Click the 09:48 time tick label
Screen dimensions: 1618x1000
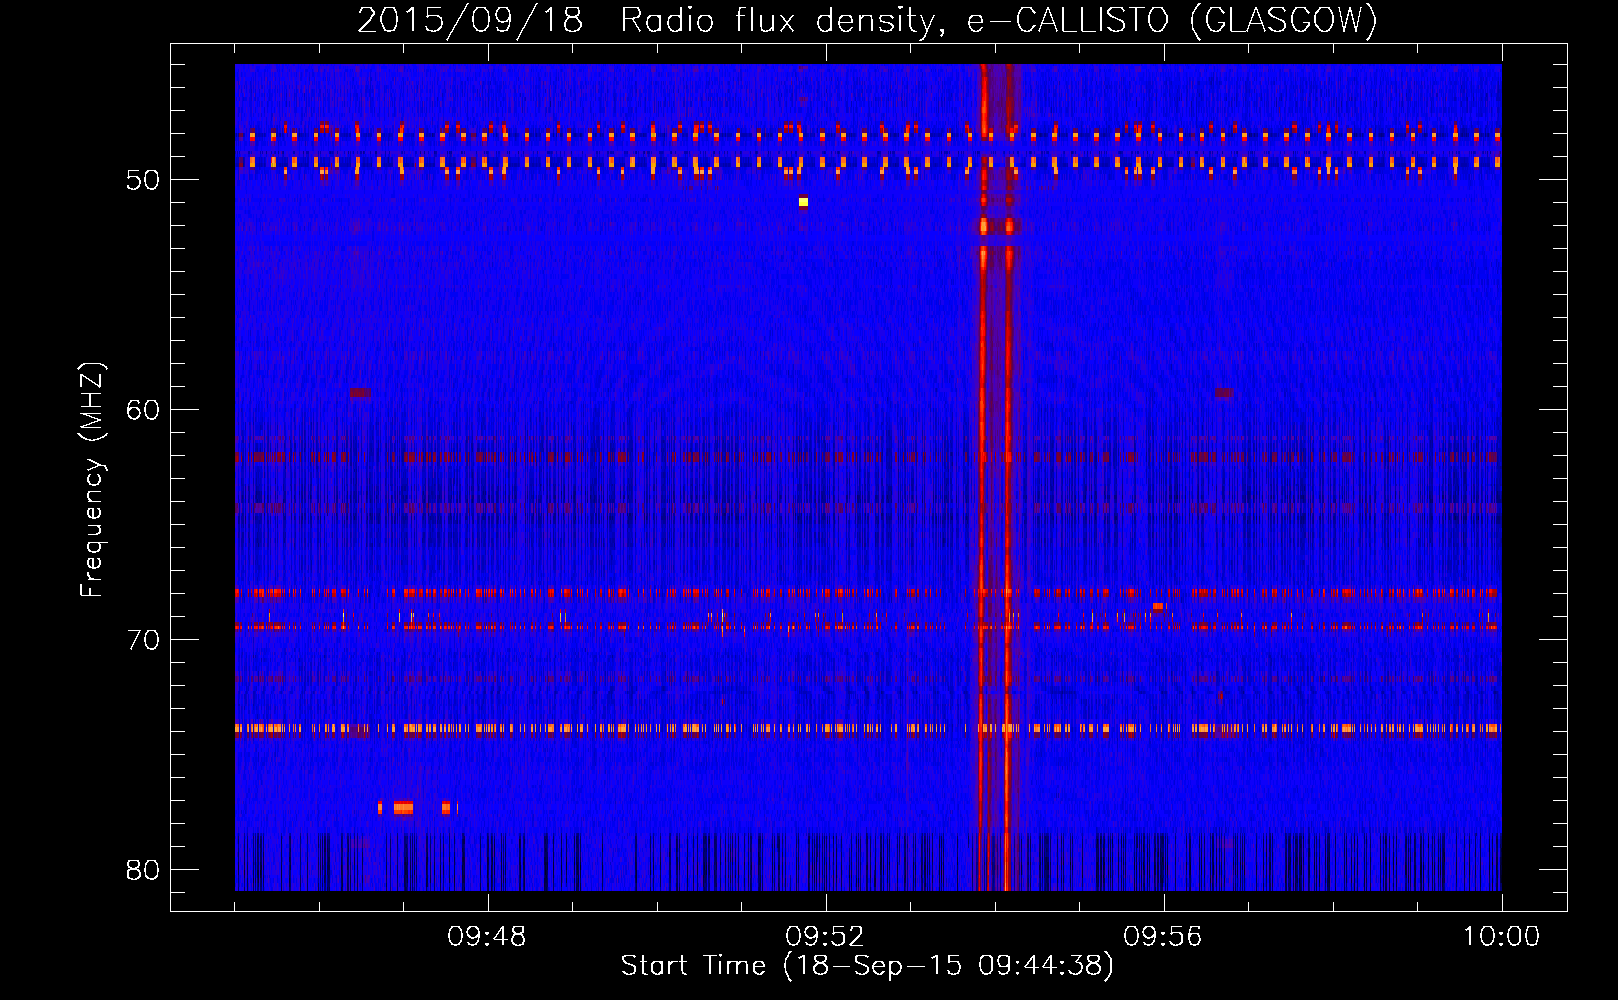tap(487, 937)
